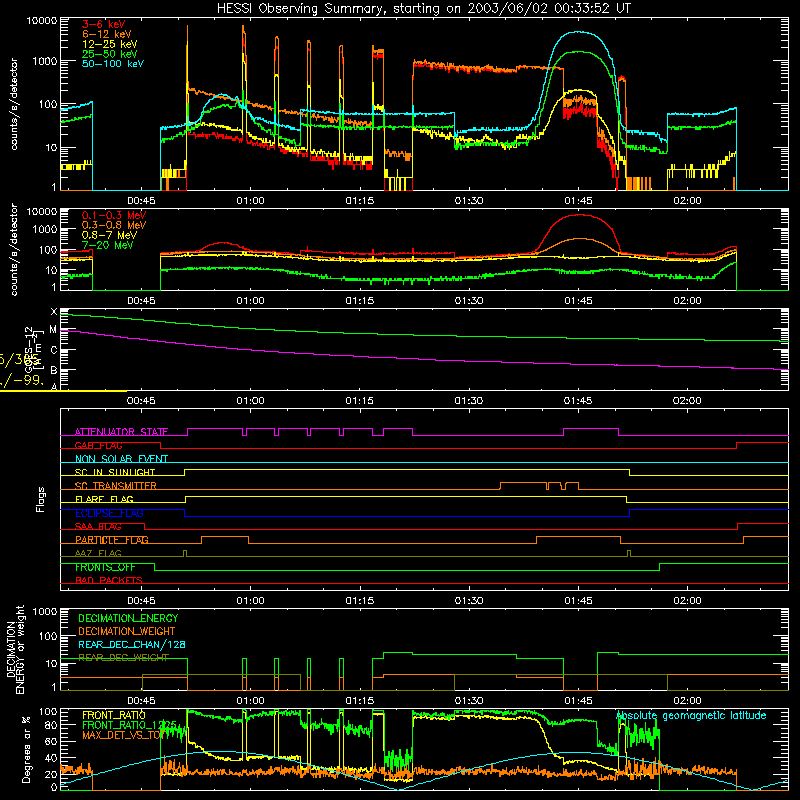Image resolution: width=800 pixels, height=800 pixels.
Task: Click the vertical Flags axis label
Action: pyautogui.click(x=41, y=499)
